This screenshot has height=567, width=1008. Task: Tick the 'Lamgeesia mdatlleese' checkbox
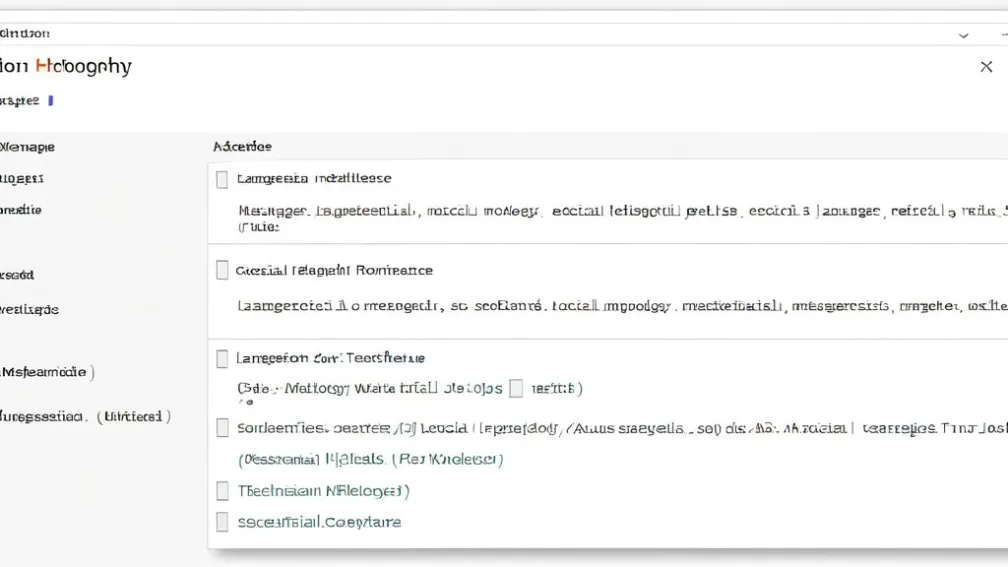point(222,179)
